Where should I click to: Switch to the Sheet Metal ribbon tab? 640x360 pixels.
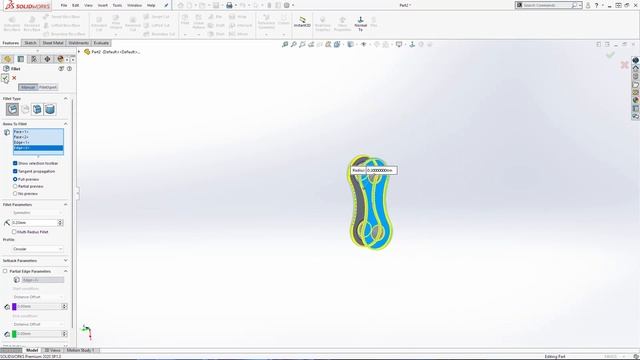(53, 43)
